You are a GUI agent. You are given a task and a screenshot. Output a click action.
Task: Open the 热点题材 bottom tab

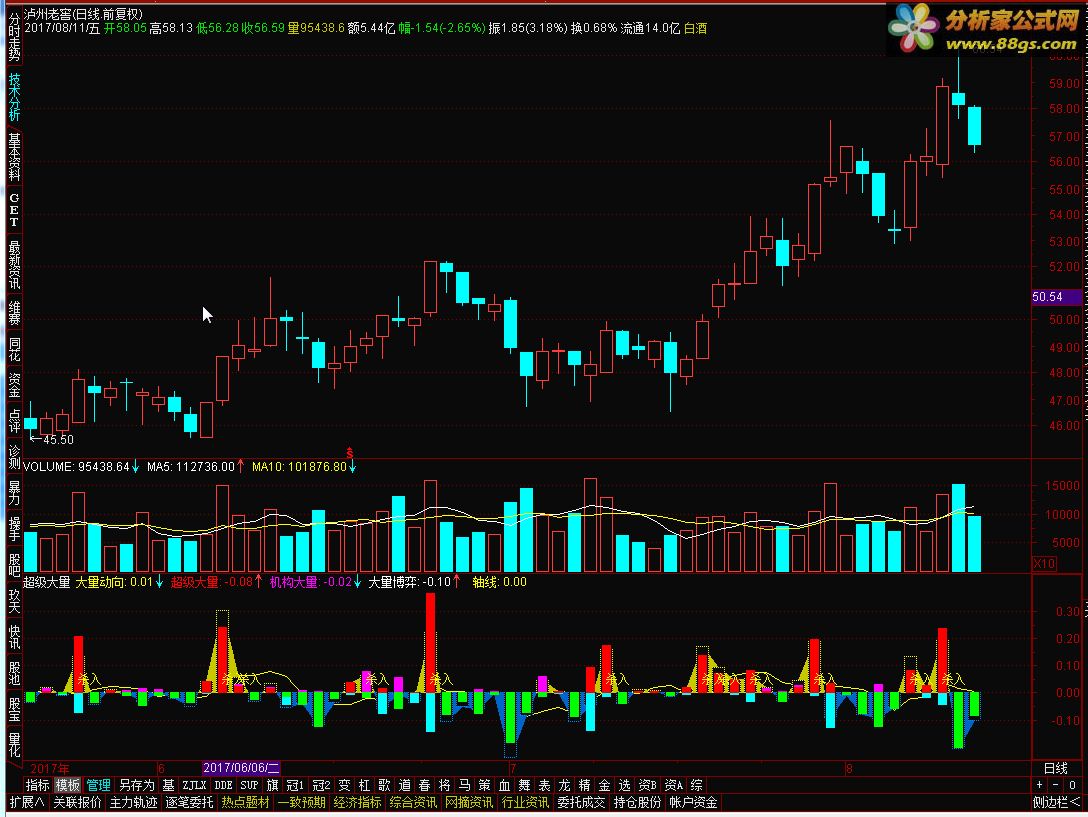pos(246,802)
